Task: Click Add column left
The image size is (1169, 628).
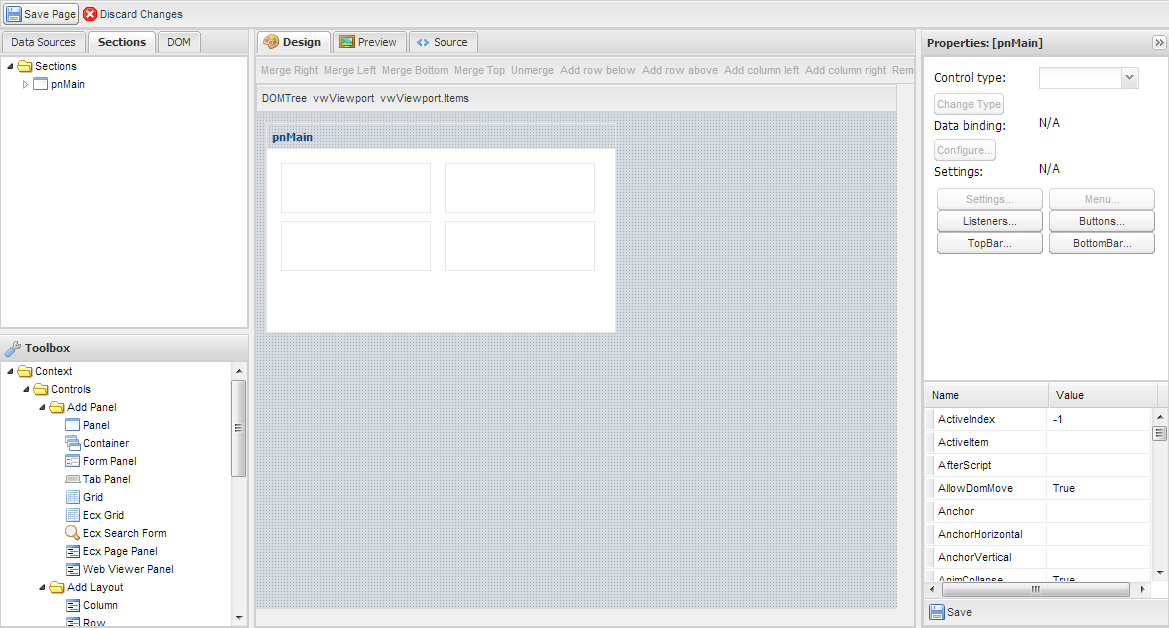Action: pyautogui.click(x=761, y=70)
